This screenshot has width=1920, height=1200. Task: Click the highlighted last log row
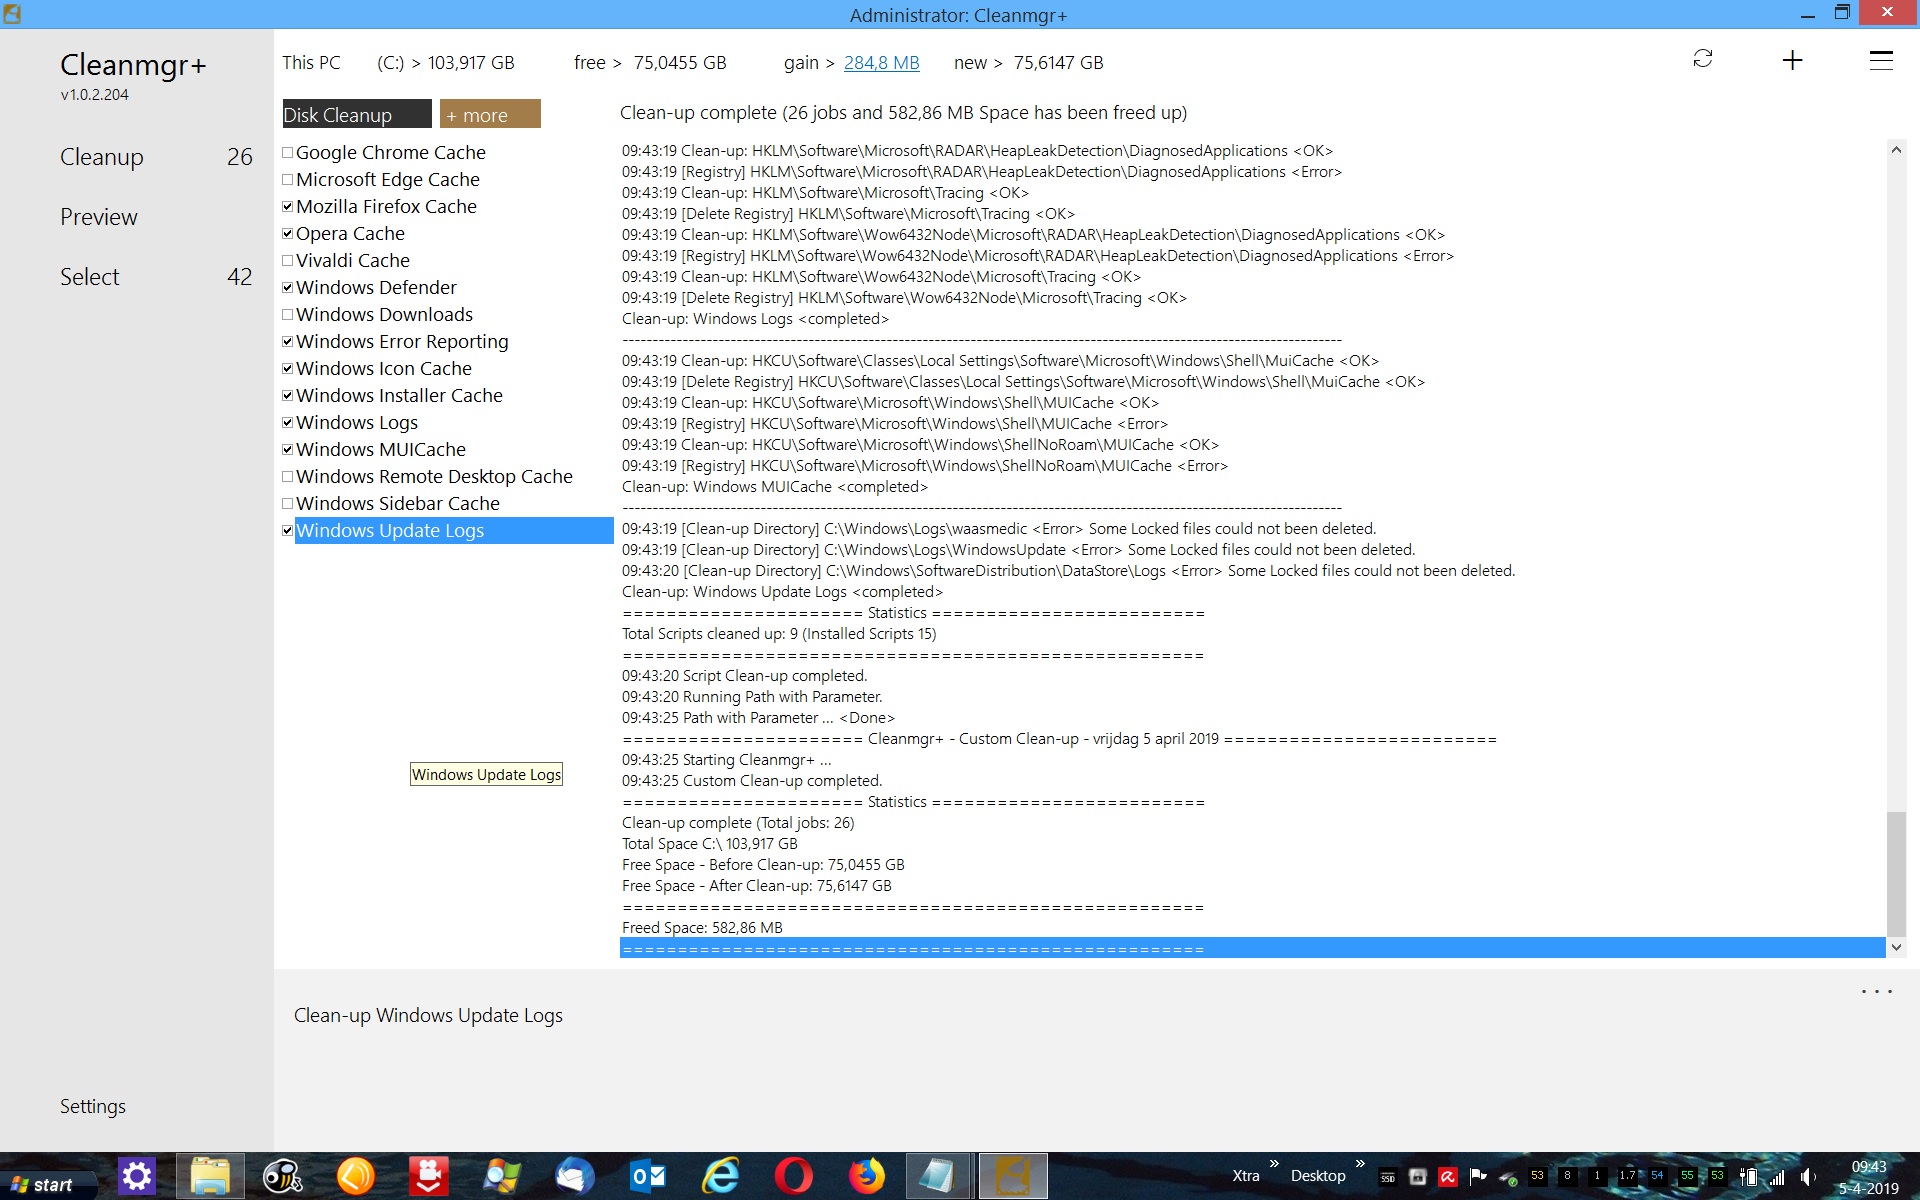click(1252, 948)
